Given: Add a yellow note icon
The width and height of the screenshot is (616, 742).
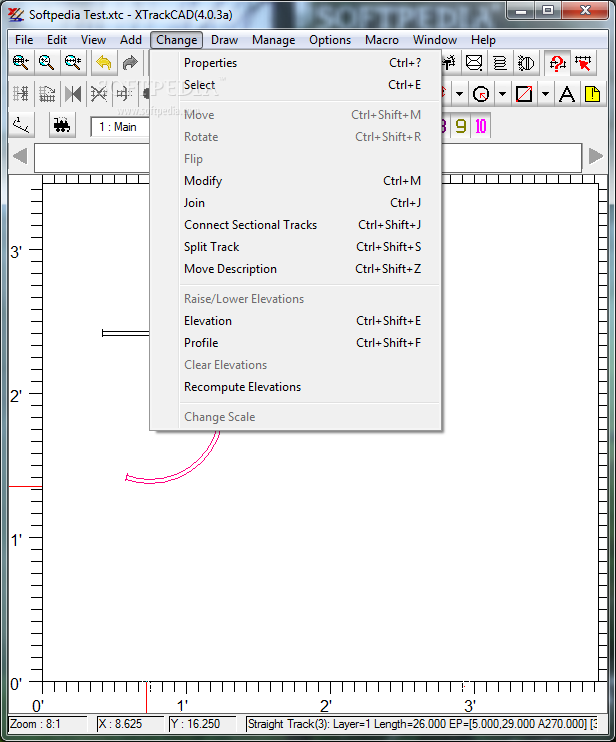Looking at the screenshot, I should tap(592, 94).
